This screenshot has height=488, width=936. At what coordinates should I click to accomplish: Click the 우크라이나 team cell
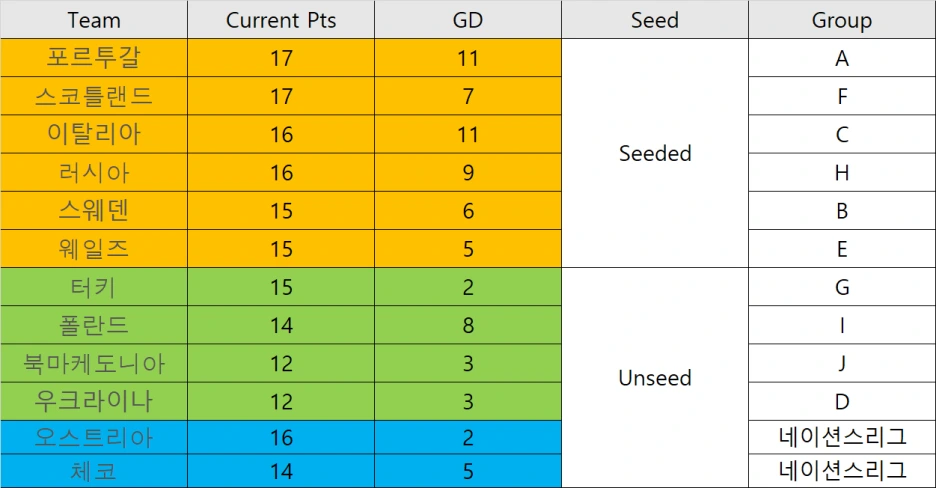click(94, 401)
